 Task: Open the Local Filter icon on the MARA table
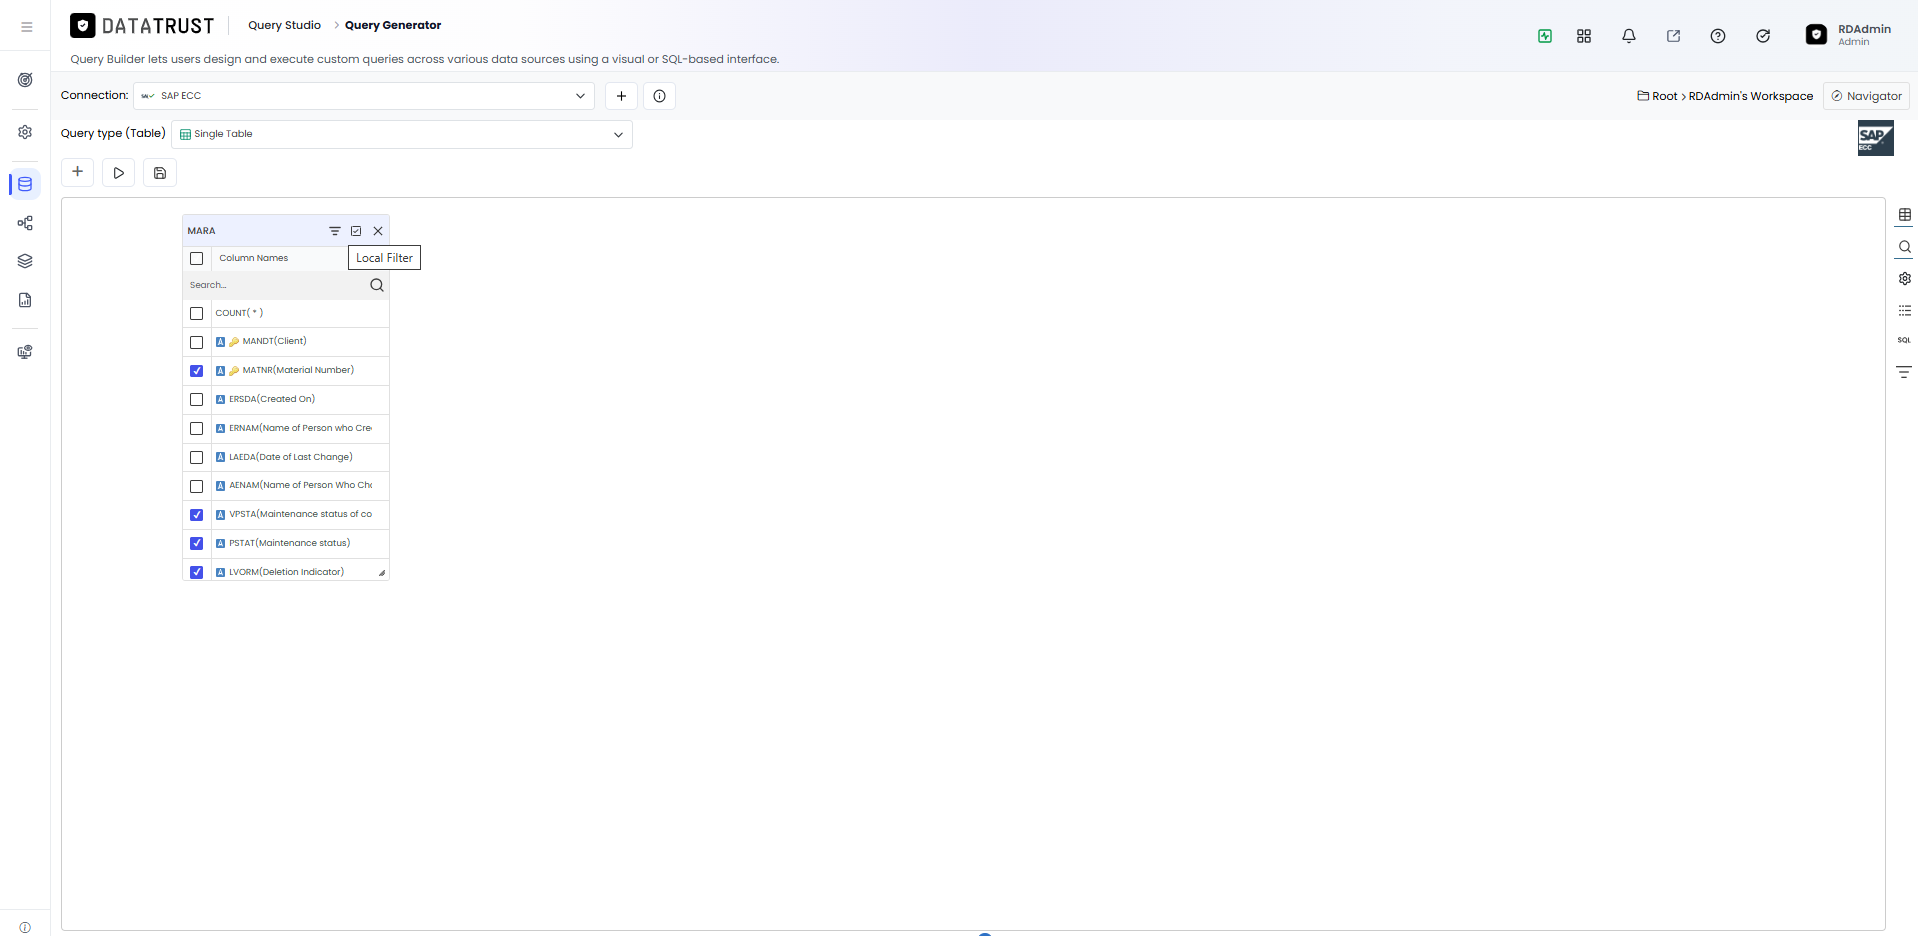(x=335, y=231)
